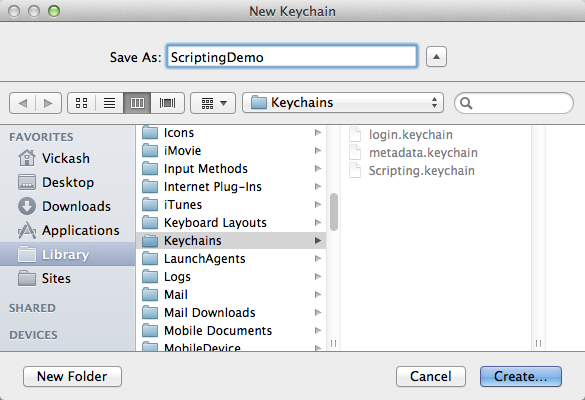Image resolution: width=585 pixels, height=400 pixels.
Task: Click in the search field
Action: (x=514, y=103)
